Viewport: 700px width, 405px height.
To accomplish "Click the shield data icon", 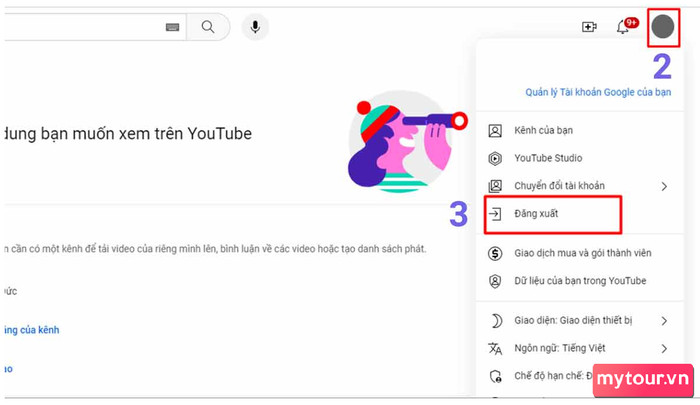I will coord(495,281).
